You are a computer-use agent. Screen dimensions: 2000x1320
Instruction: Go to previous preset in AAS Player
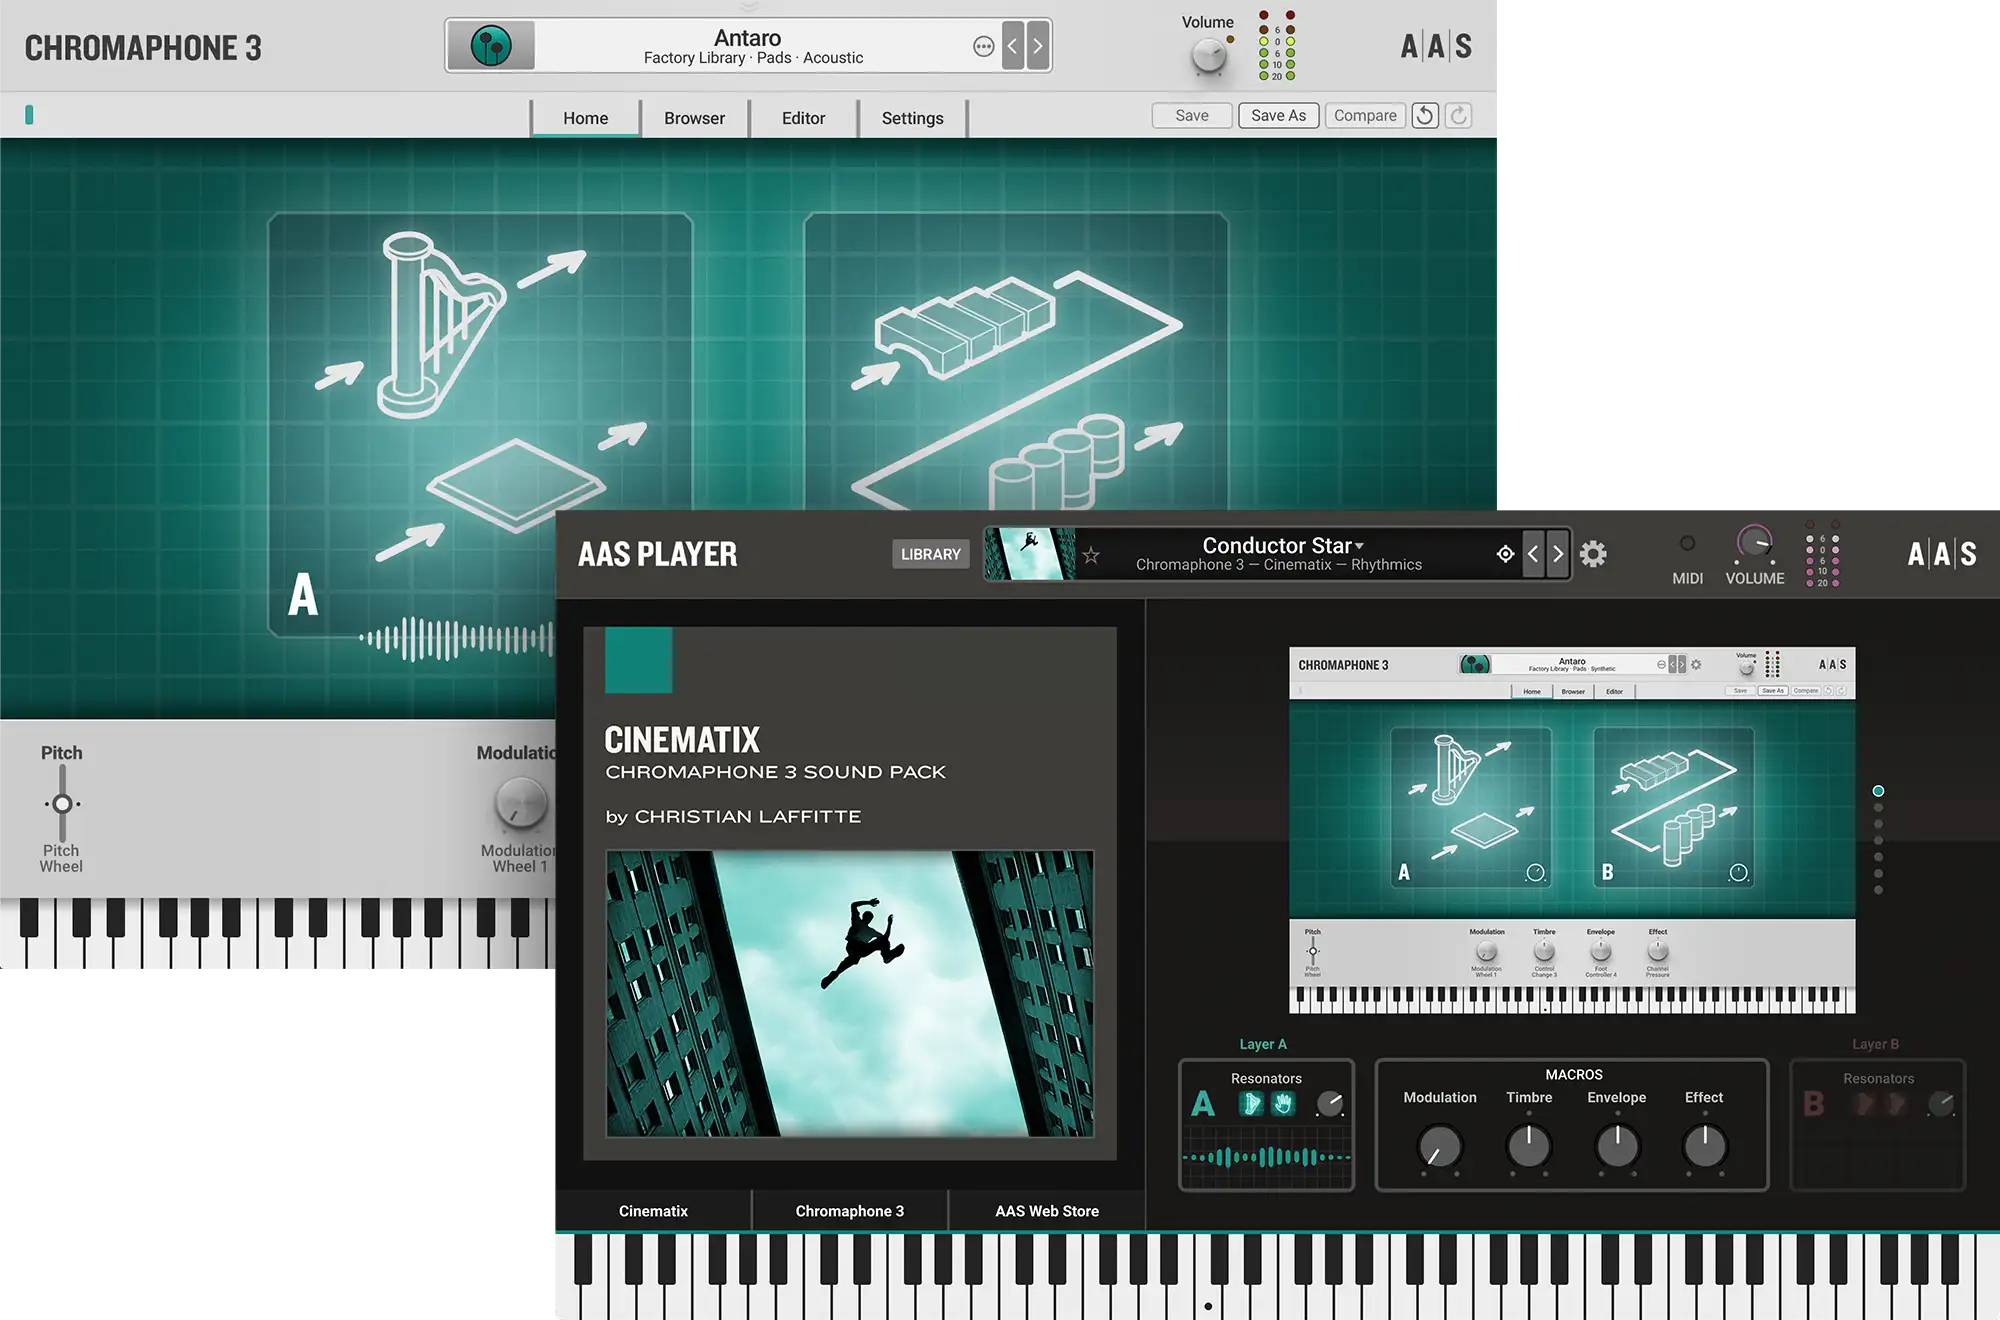pos(1533,554)
